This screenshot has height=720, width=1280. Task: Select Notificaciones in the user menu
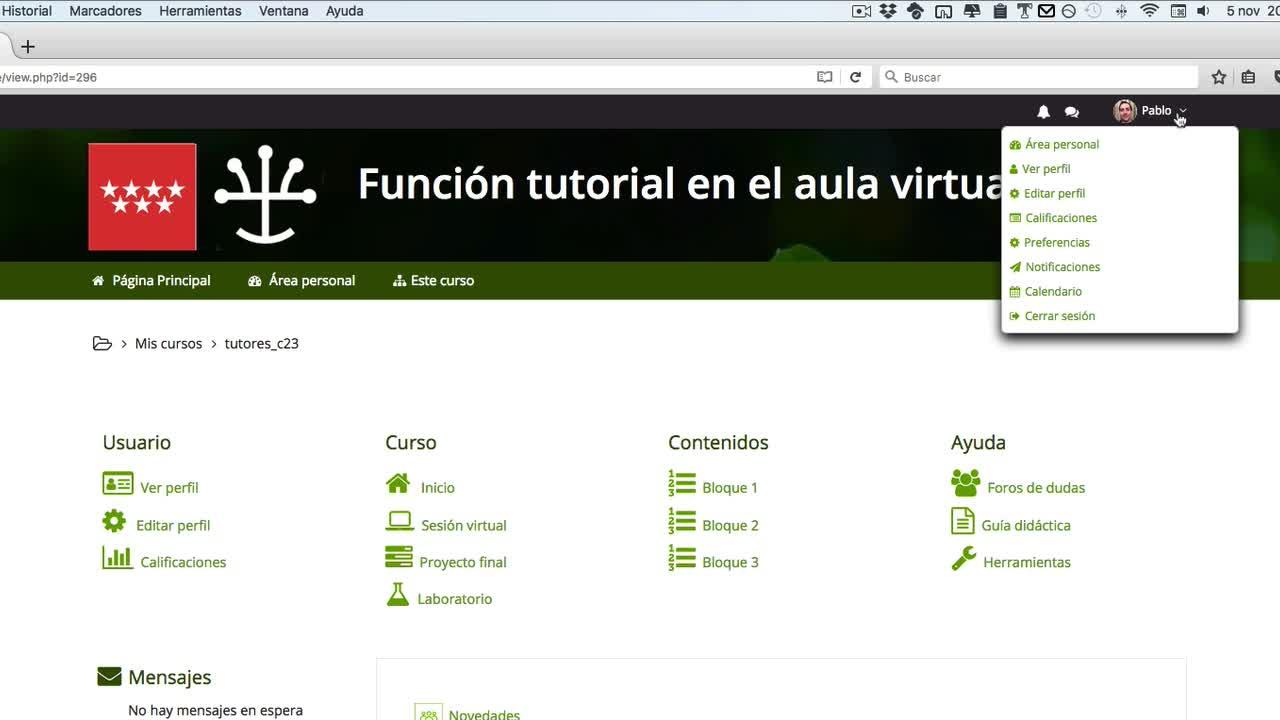coord(1063,267)
